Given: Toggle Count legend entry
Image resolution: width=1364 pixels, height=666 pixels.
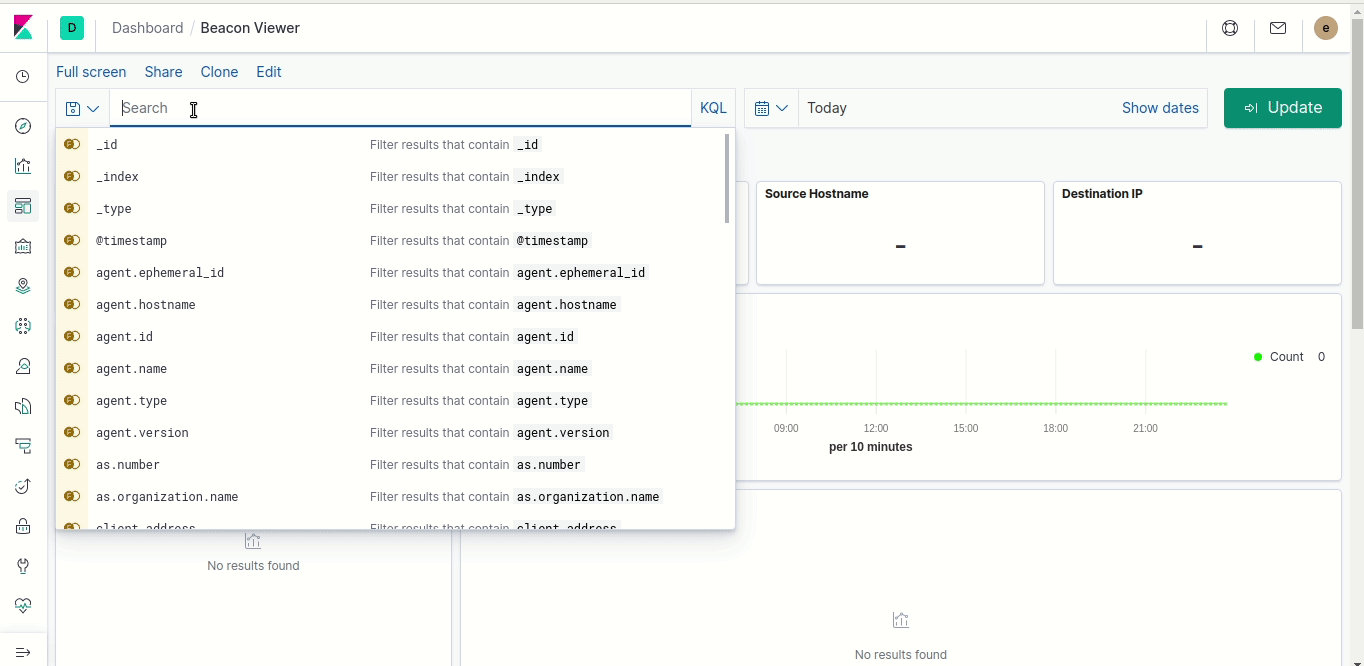Looking at the screenshot, I should click(1286, 357).
